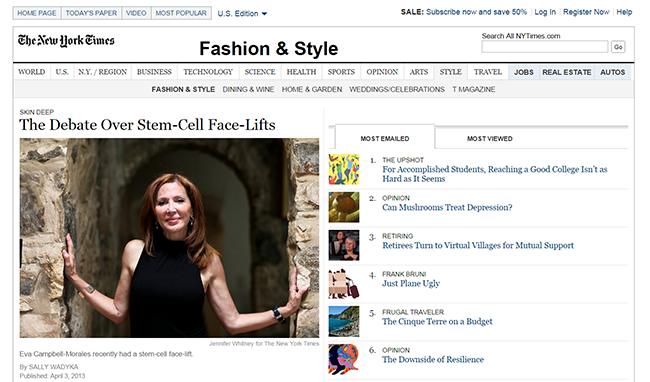Open the Cinque Terre coastal thumbnail
Screen dimensions: 650x382
[344, 322]
